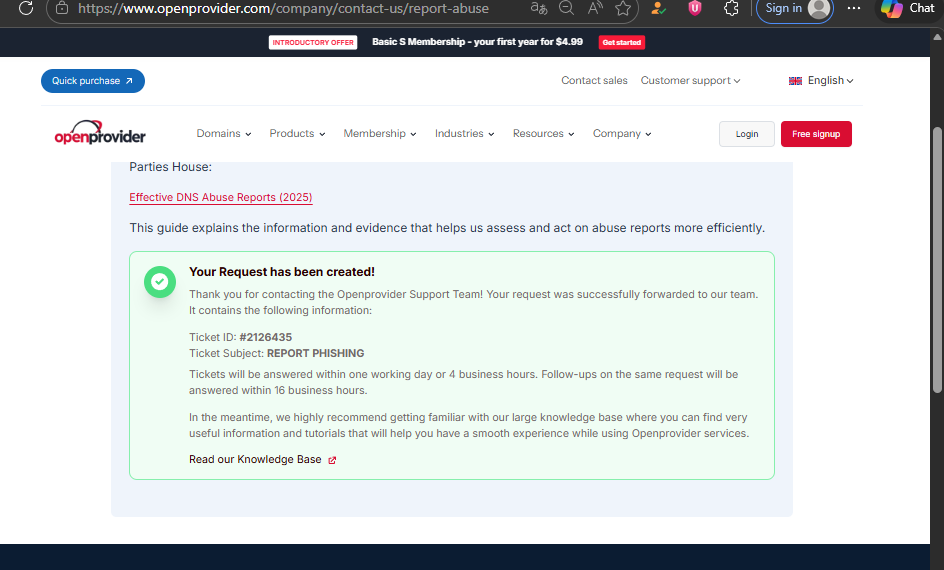
Task: Click the address bar URL
Action: [284, 8]
